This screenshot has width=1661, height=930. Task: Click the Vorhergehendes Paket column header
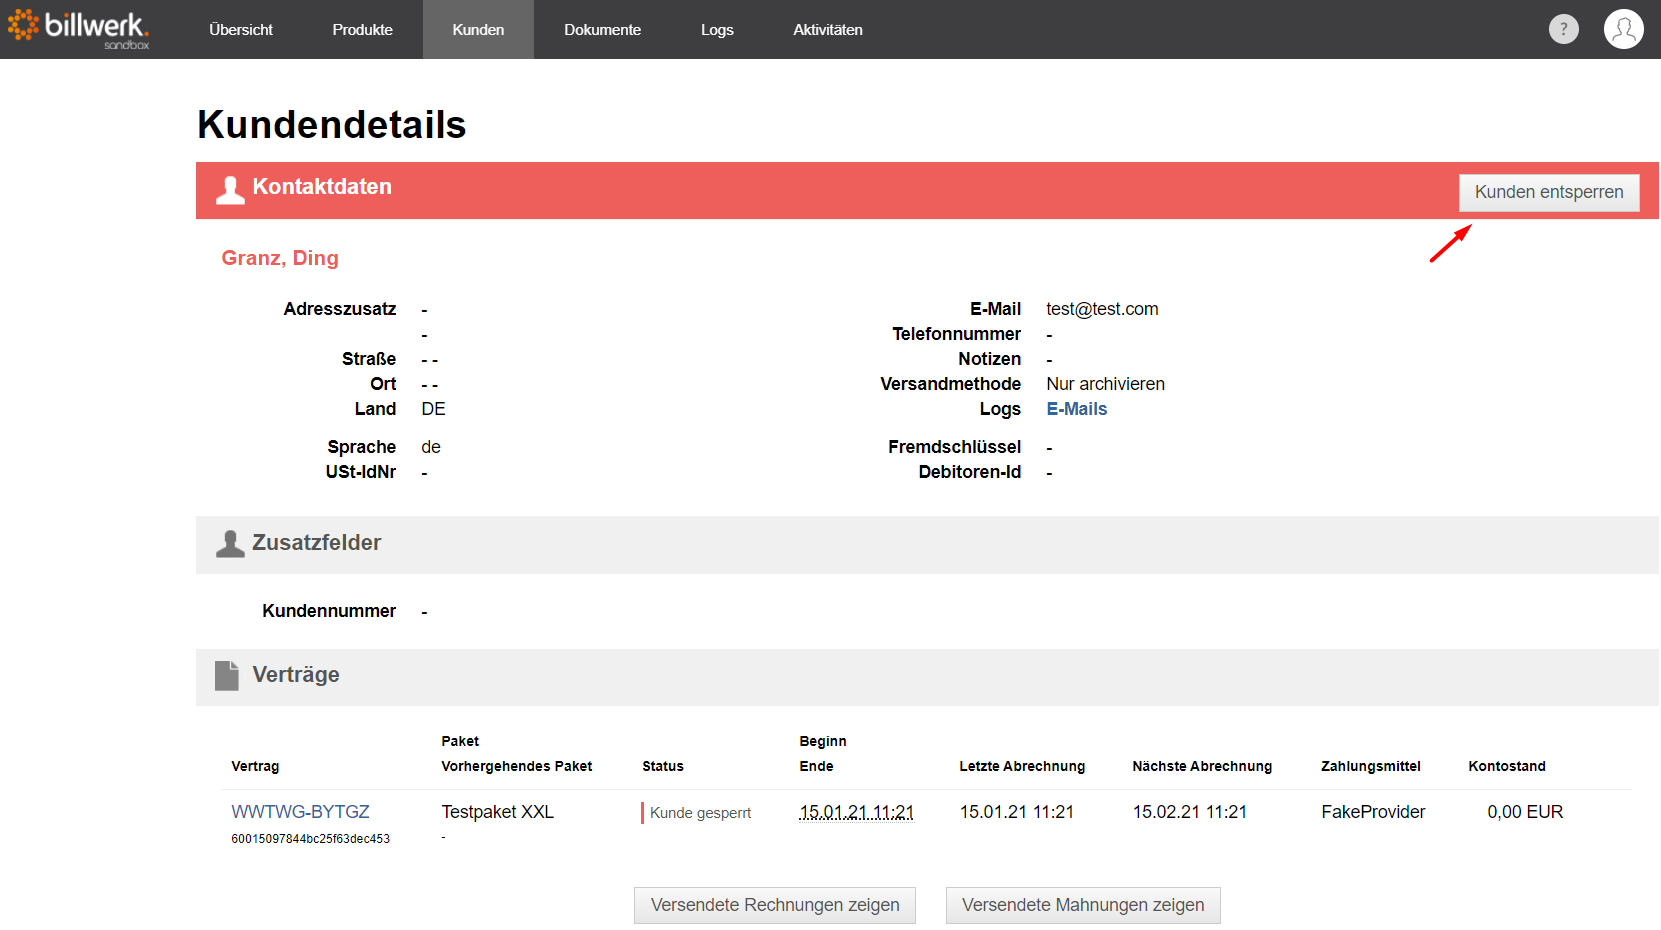[516, 766]
